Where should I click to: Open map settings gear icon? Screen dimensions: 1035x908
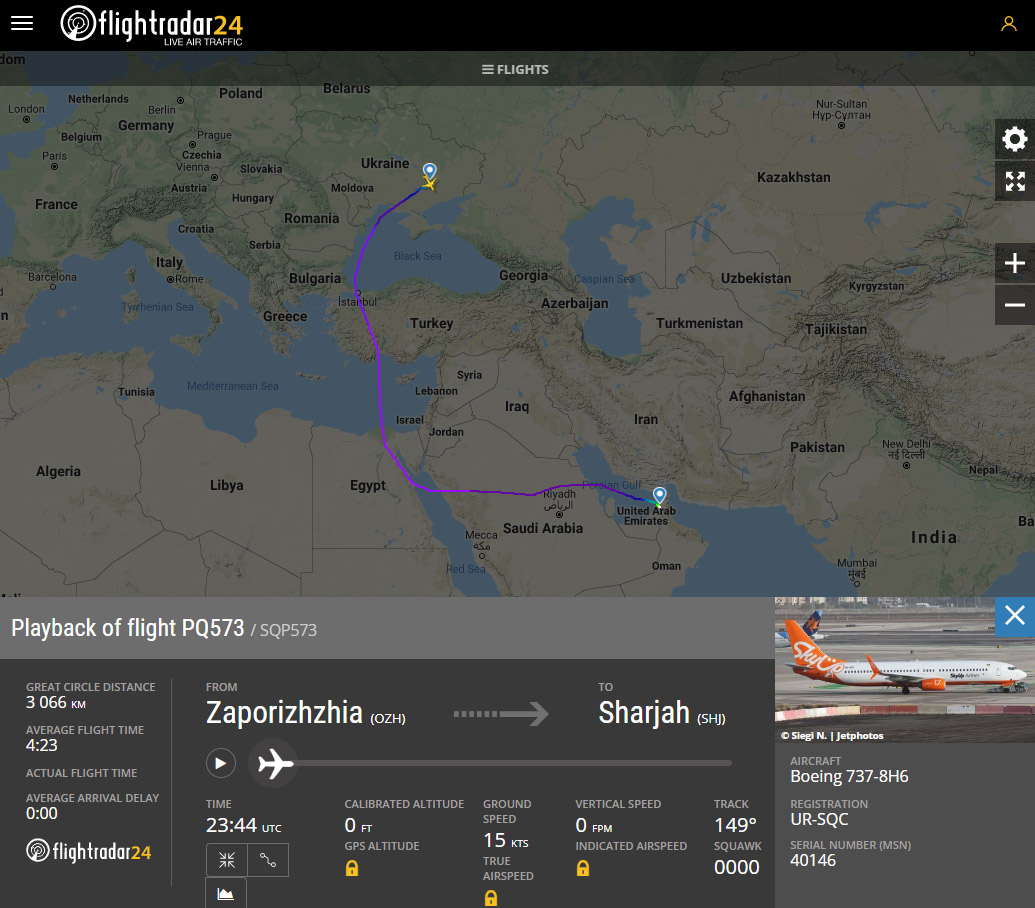(1015, 139)
